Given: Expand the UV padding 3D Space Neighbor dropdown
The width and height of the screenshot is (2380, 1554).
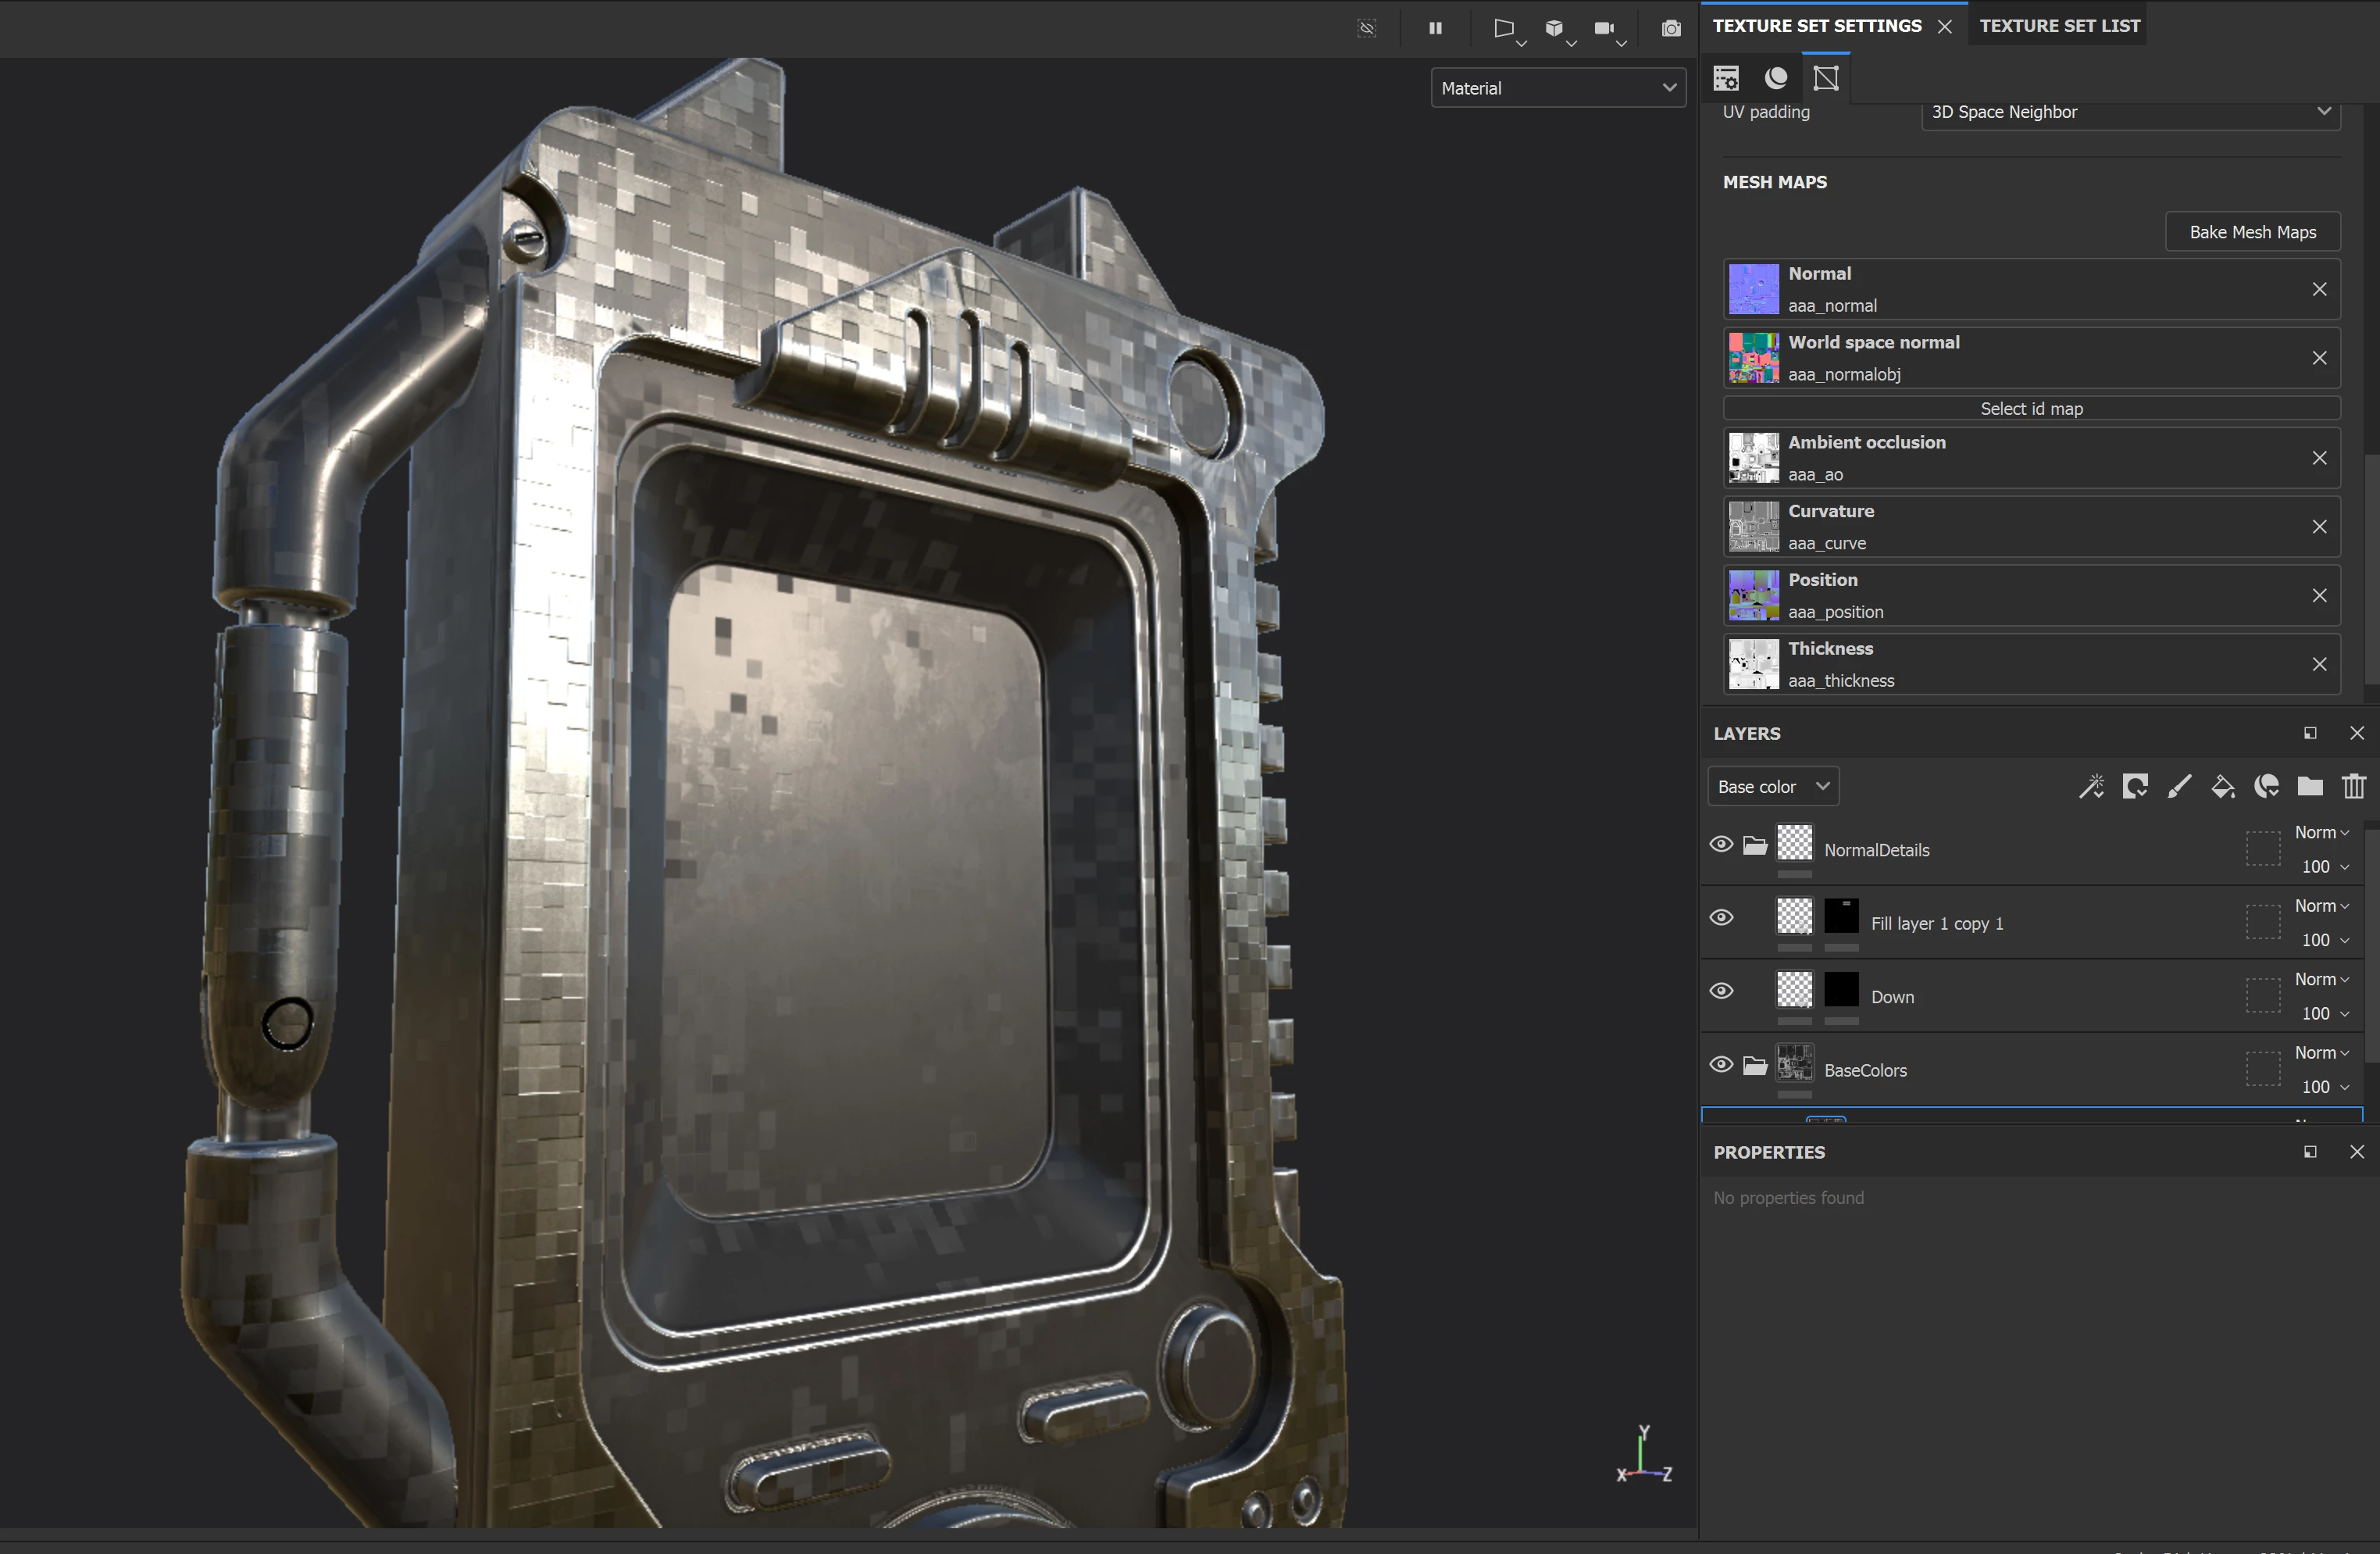Looking at the screenshot, I should click(x=2130, y=112).
